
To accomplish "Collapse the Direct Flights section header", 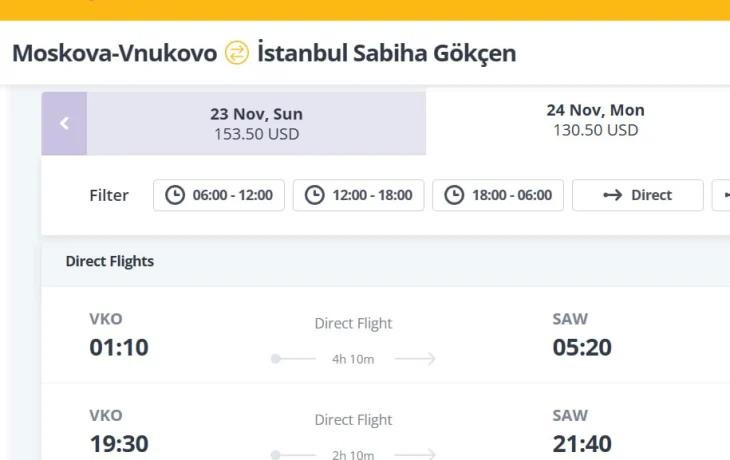I will [110, 262].
